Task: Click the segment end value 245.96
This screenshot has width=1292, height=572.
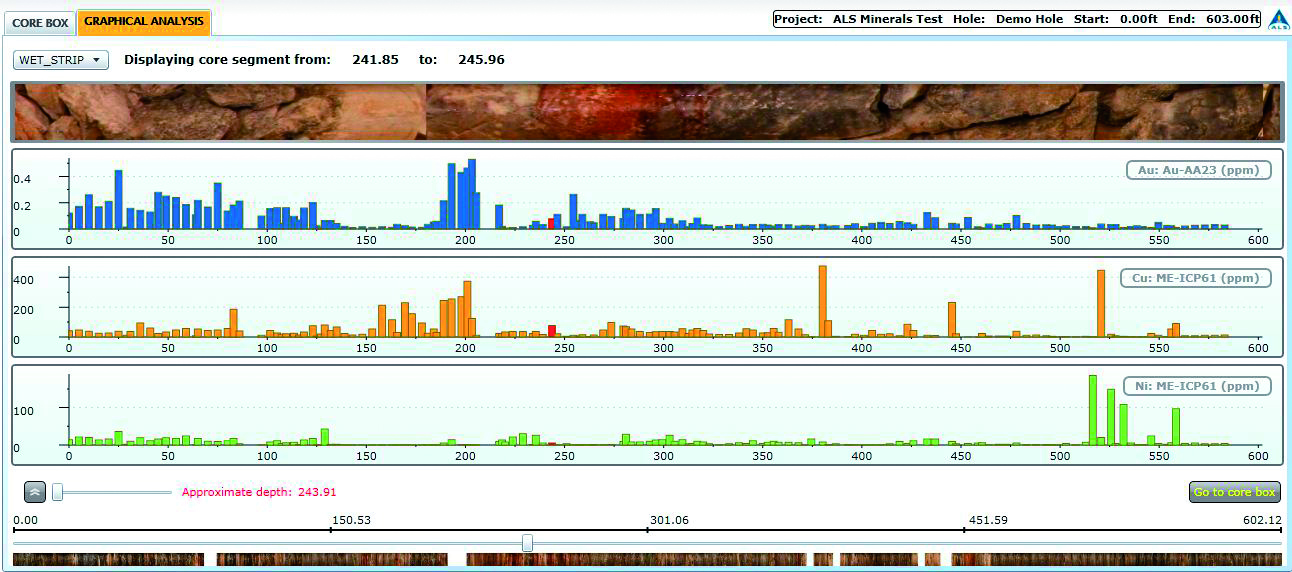Action: 481,60
